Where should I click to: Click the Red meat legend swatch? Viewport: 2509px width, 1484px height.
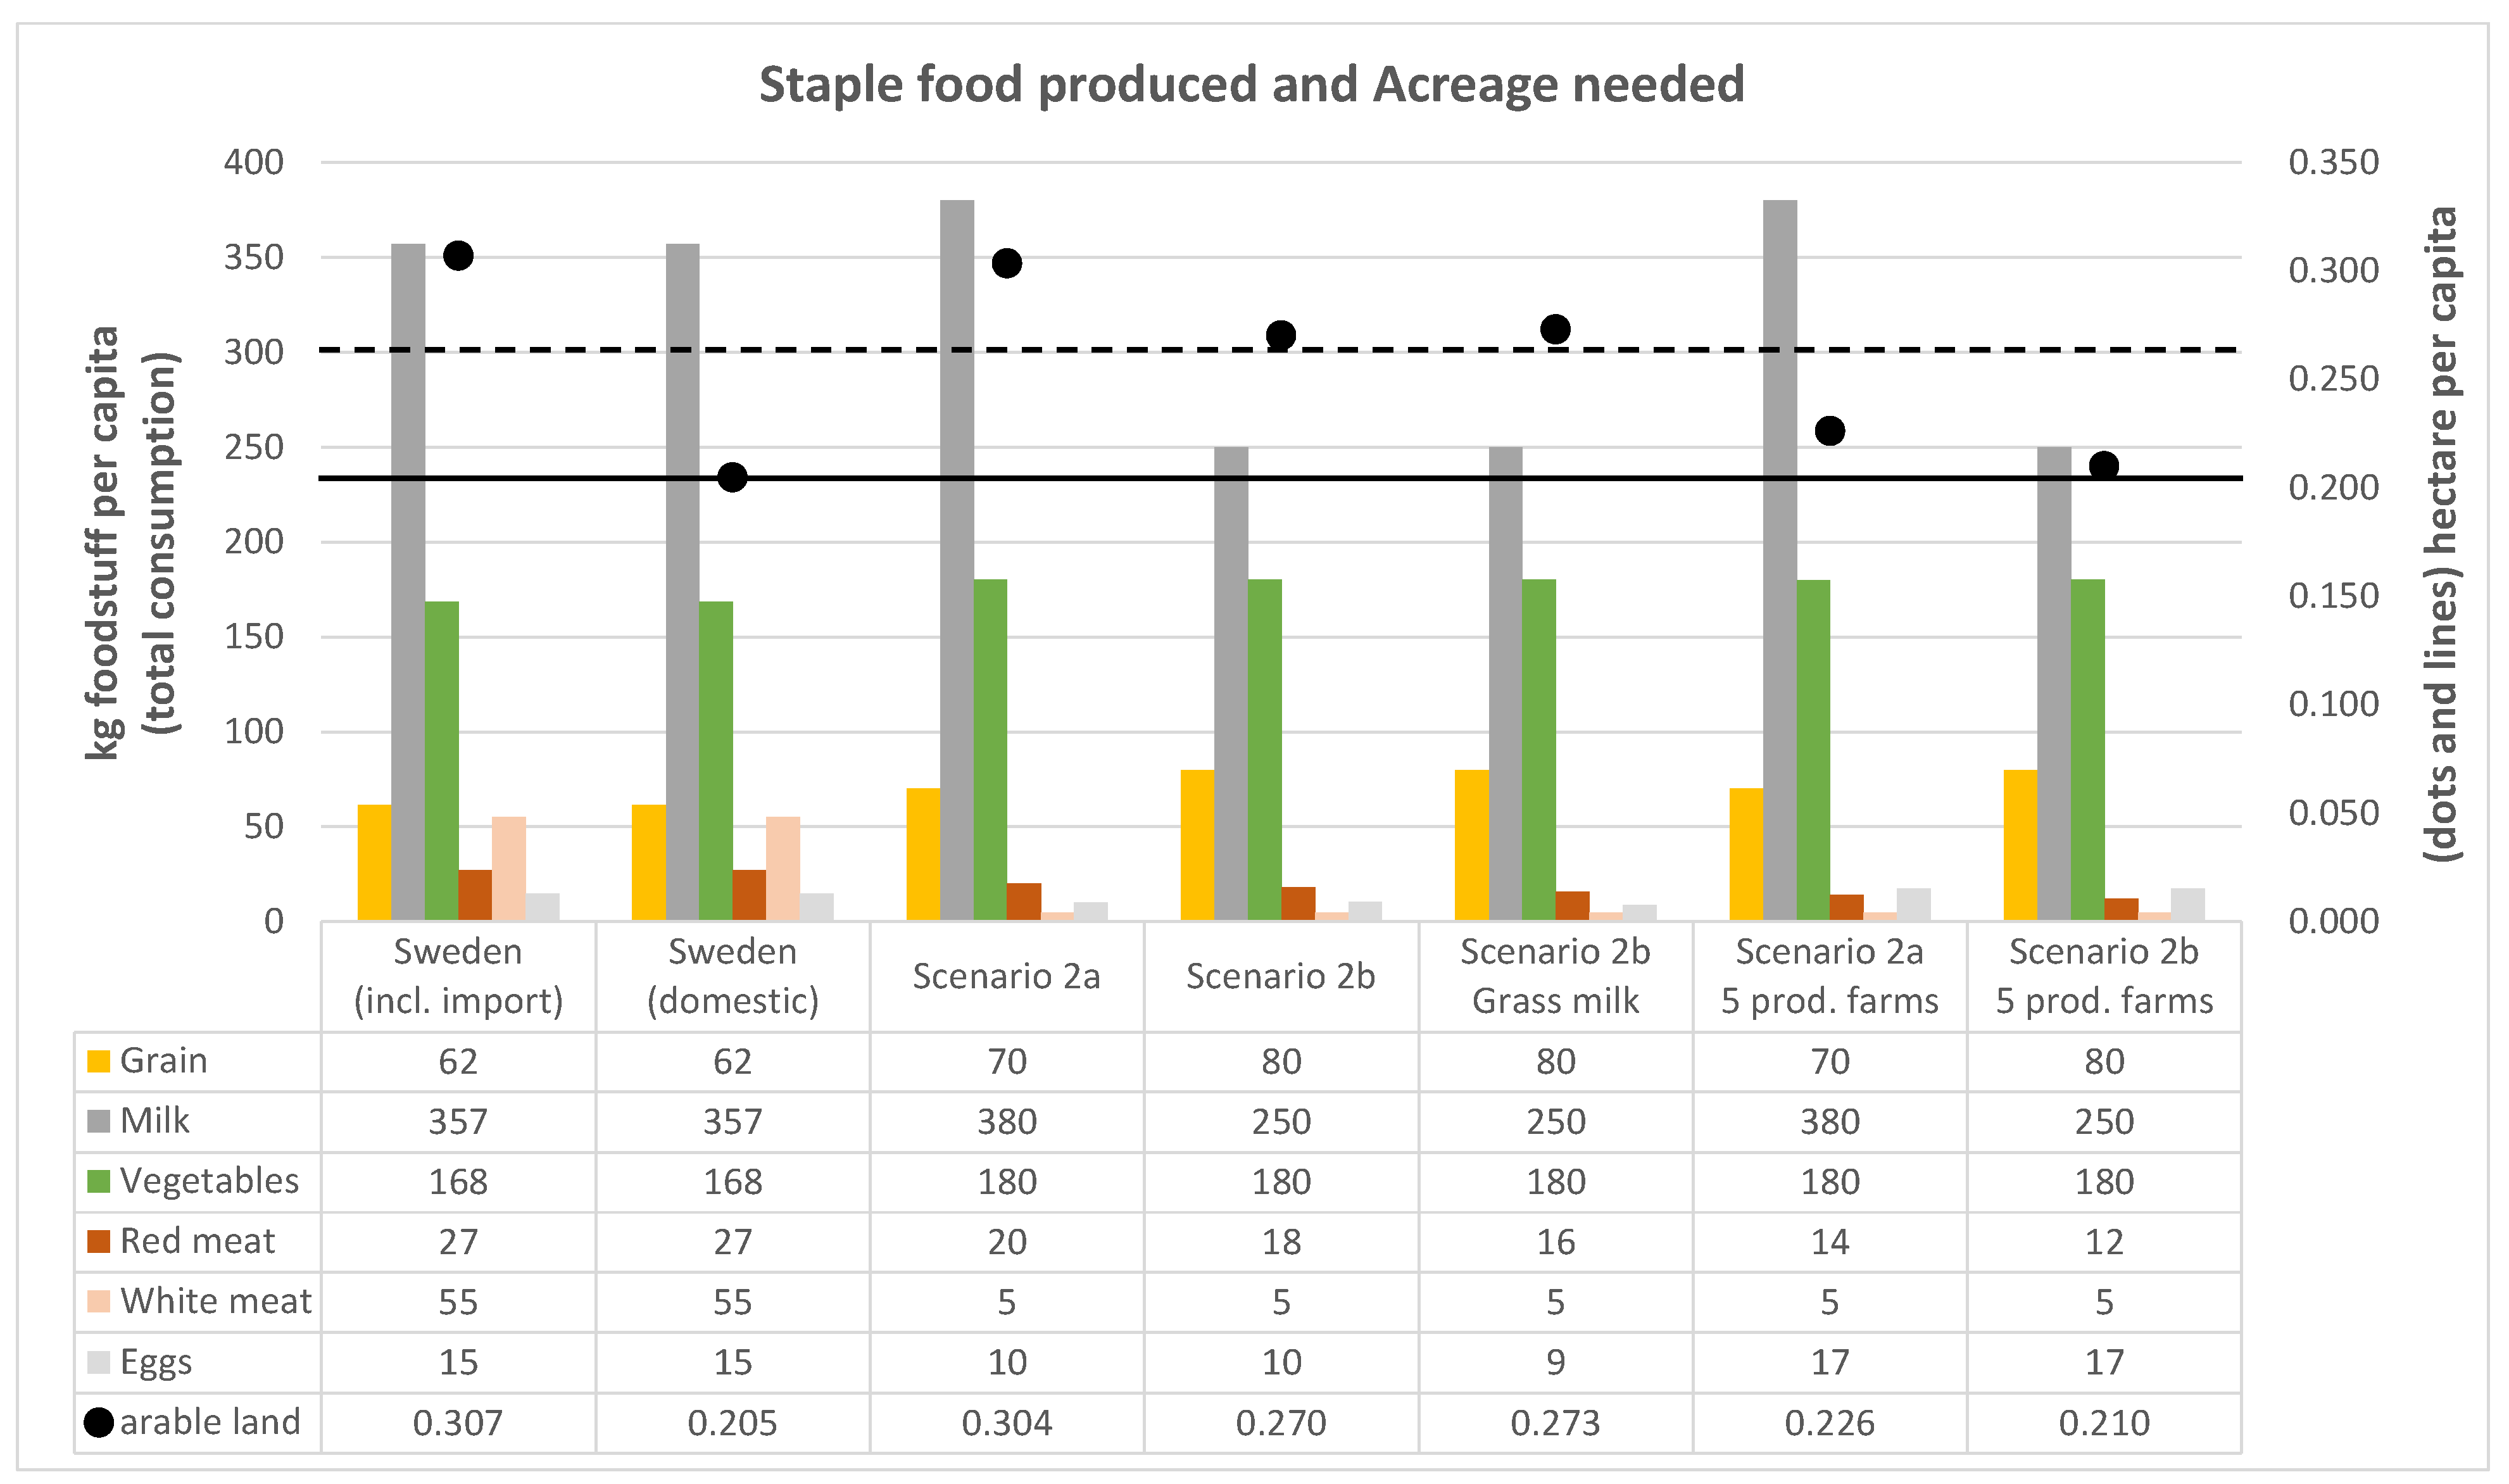[x=98, y=1241]
